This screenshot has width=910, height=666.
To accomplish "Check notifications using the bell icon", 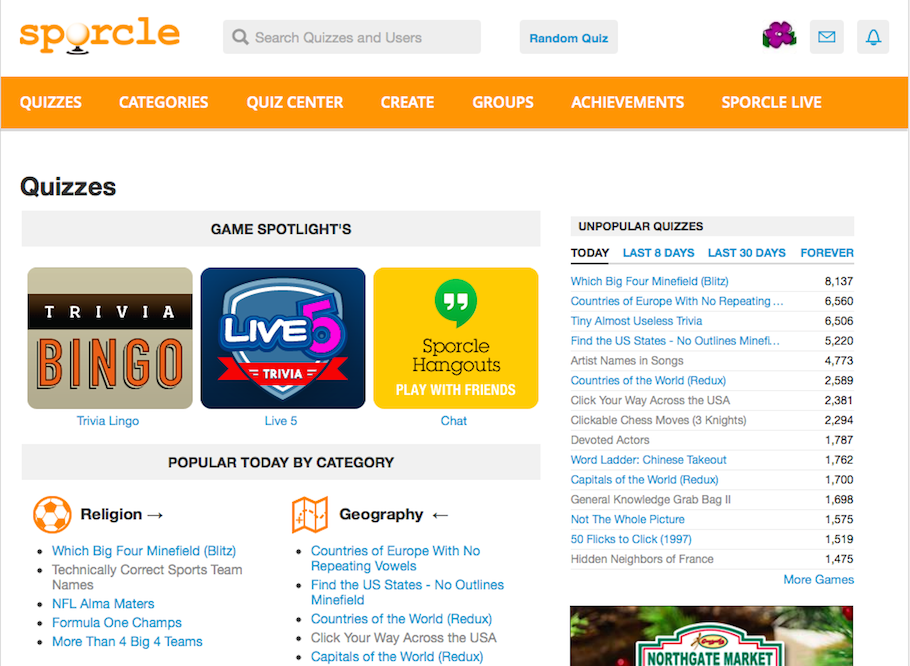I will click(x=872, y=36).
